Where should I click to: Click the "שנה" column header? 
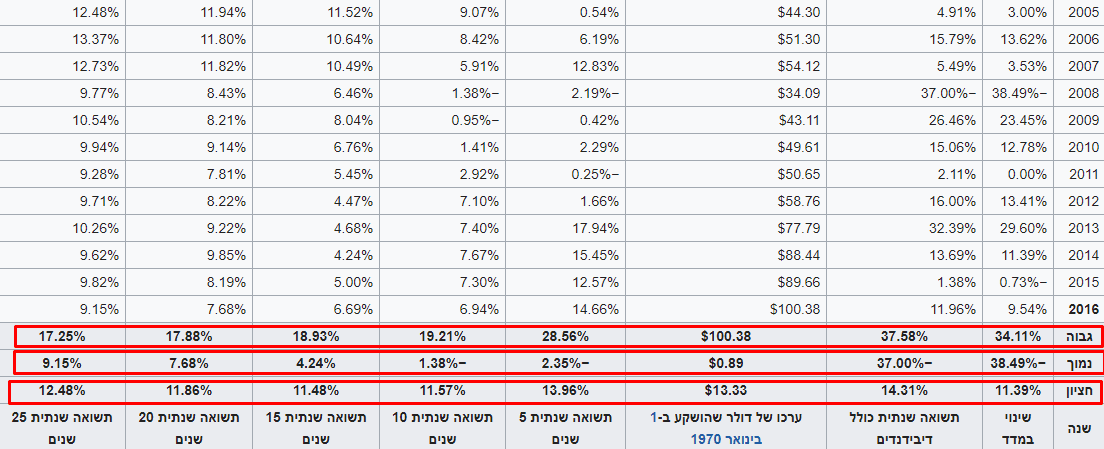[x=1078, y=428]
